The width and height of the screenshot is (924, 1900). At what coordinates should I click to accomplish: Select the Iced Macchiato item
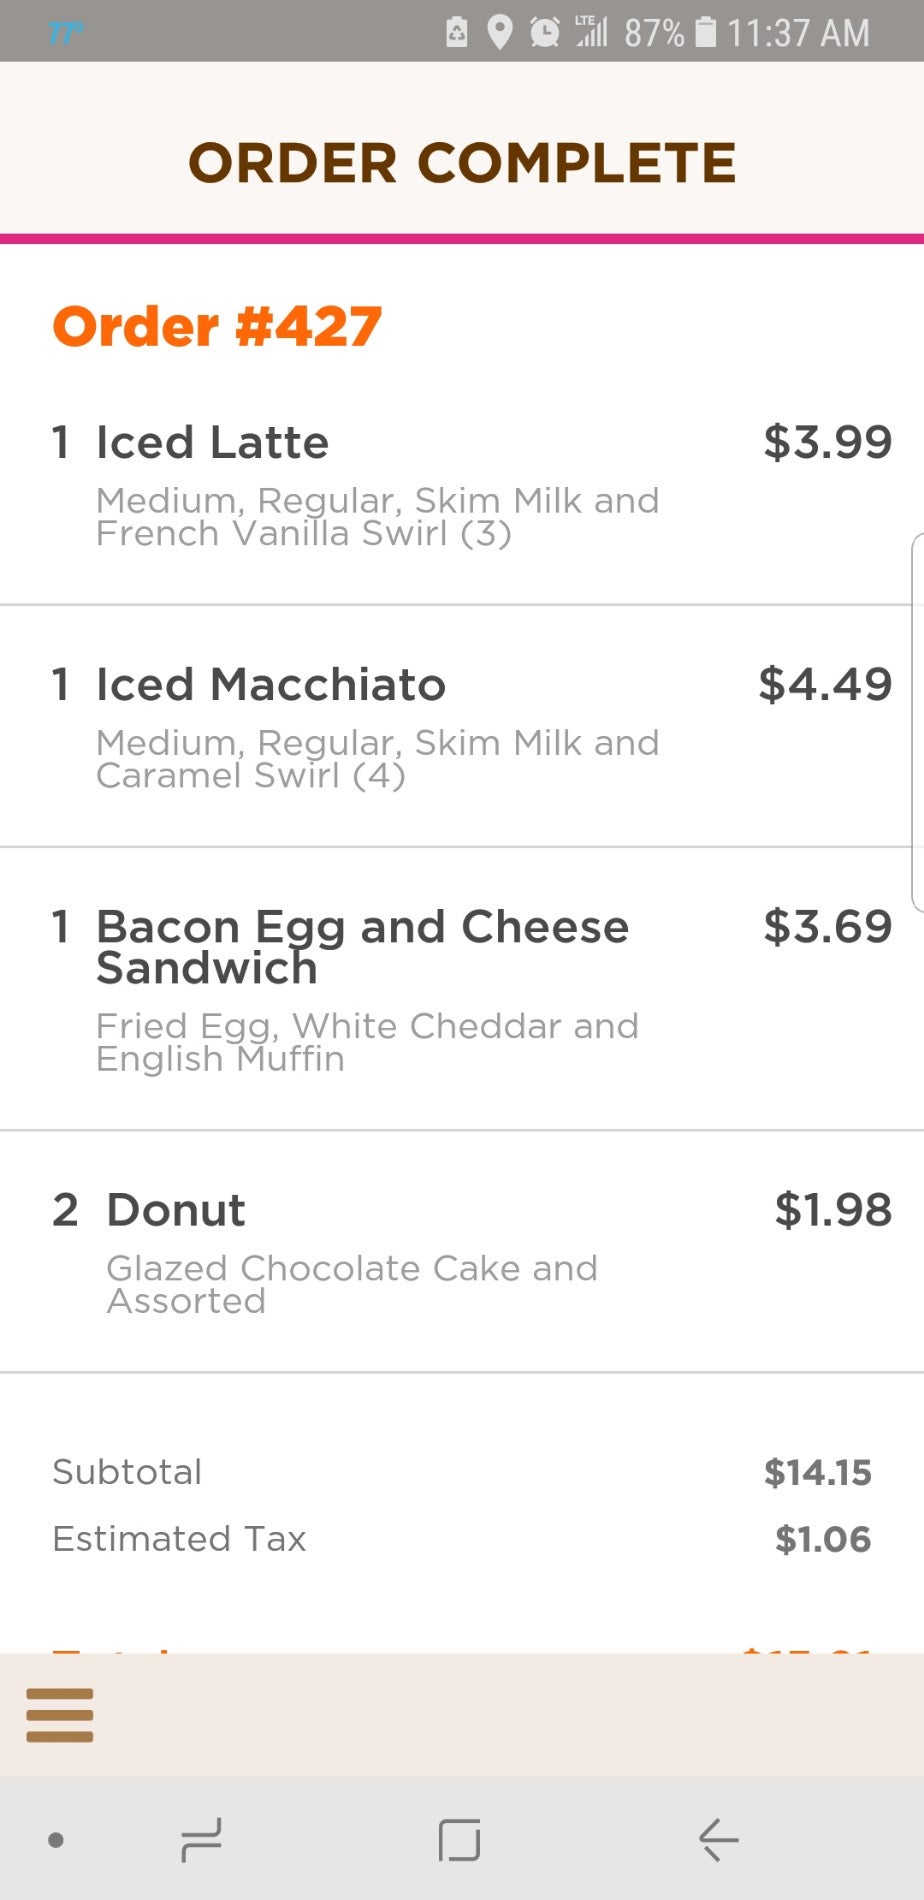(270, 685)
